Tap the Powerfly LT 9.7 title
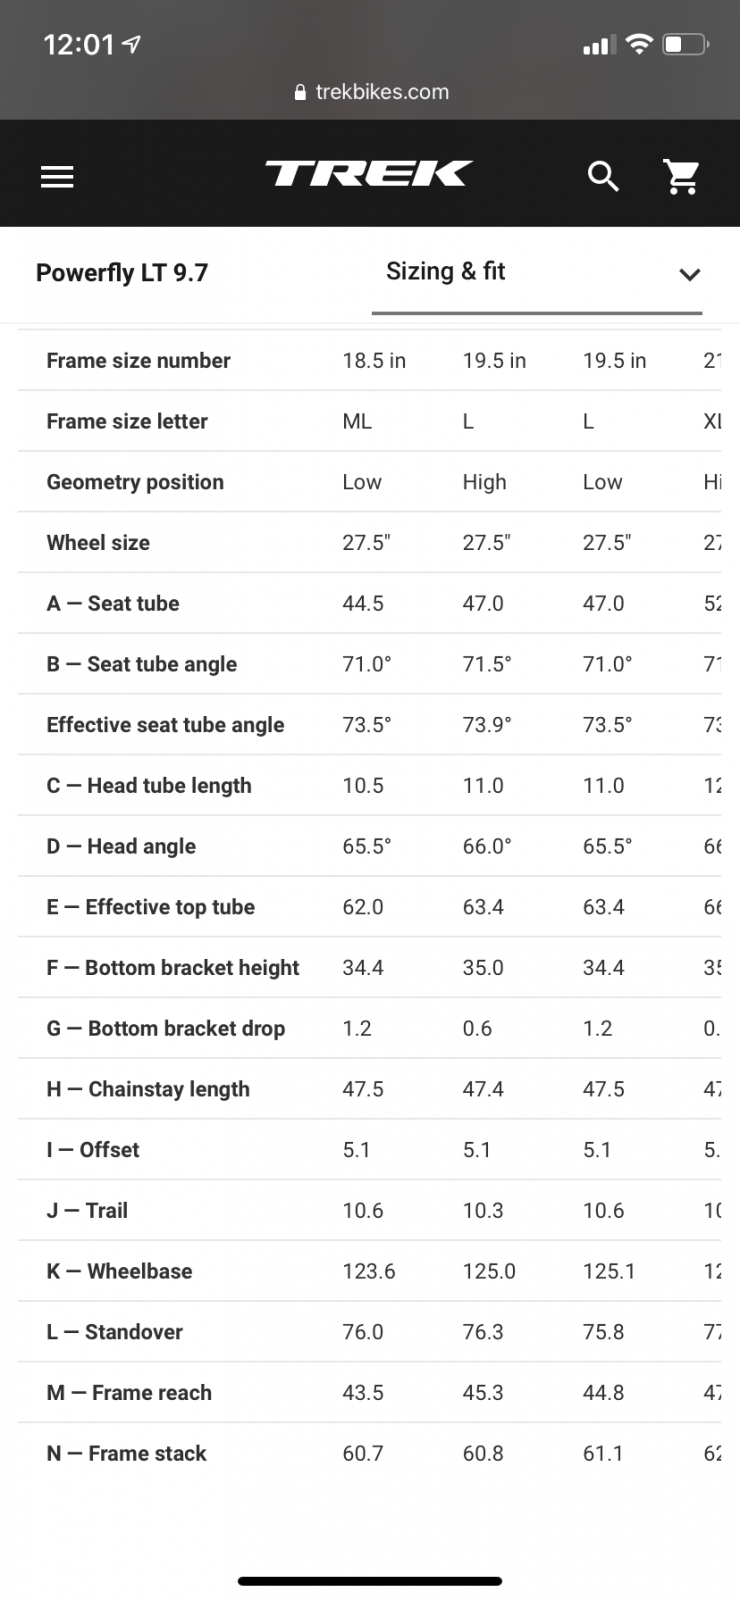The height and width of the screenshot is (1600, 740). [x=122, y=273]
